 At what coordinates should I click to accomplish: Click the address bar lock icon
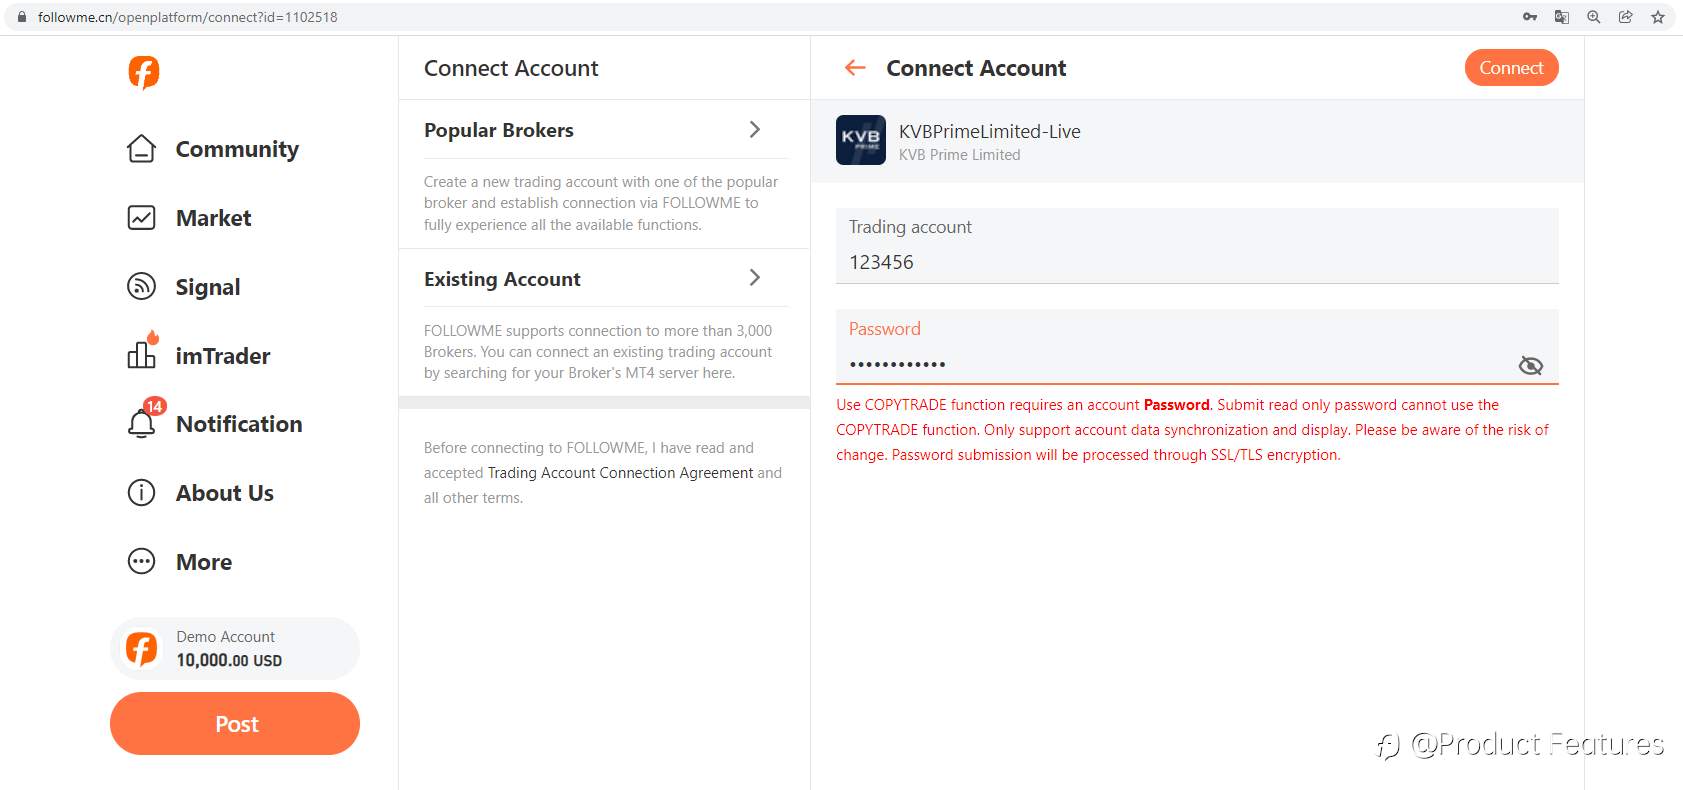(22, 17)
